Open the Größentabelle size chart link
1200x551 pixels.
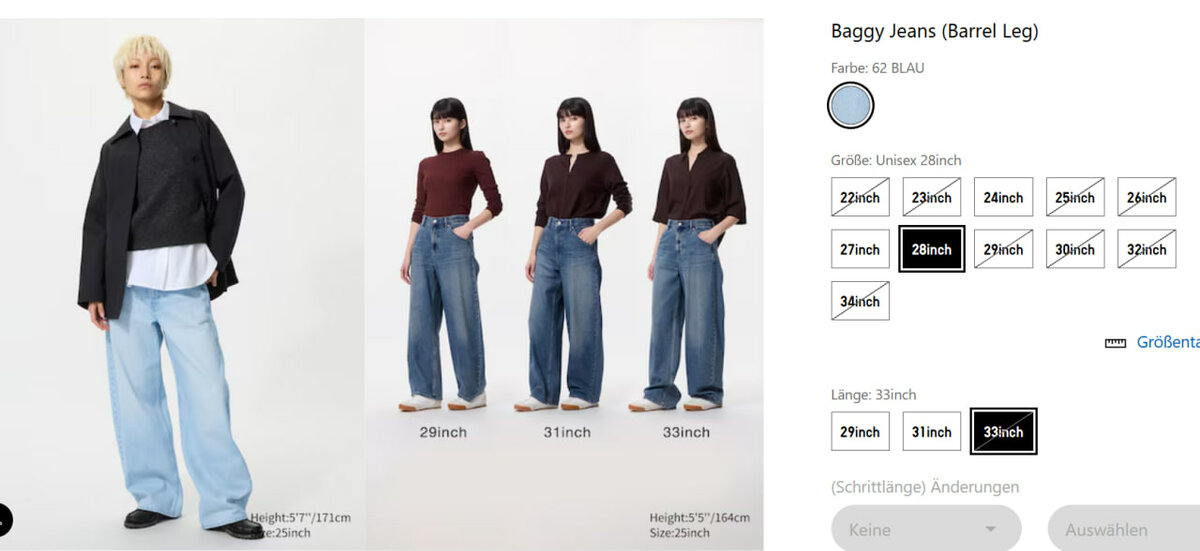click(x=1168, y=342)
